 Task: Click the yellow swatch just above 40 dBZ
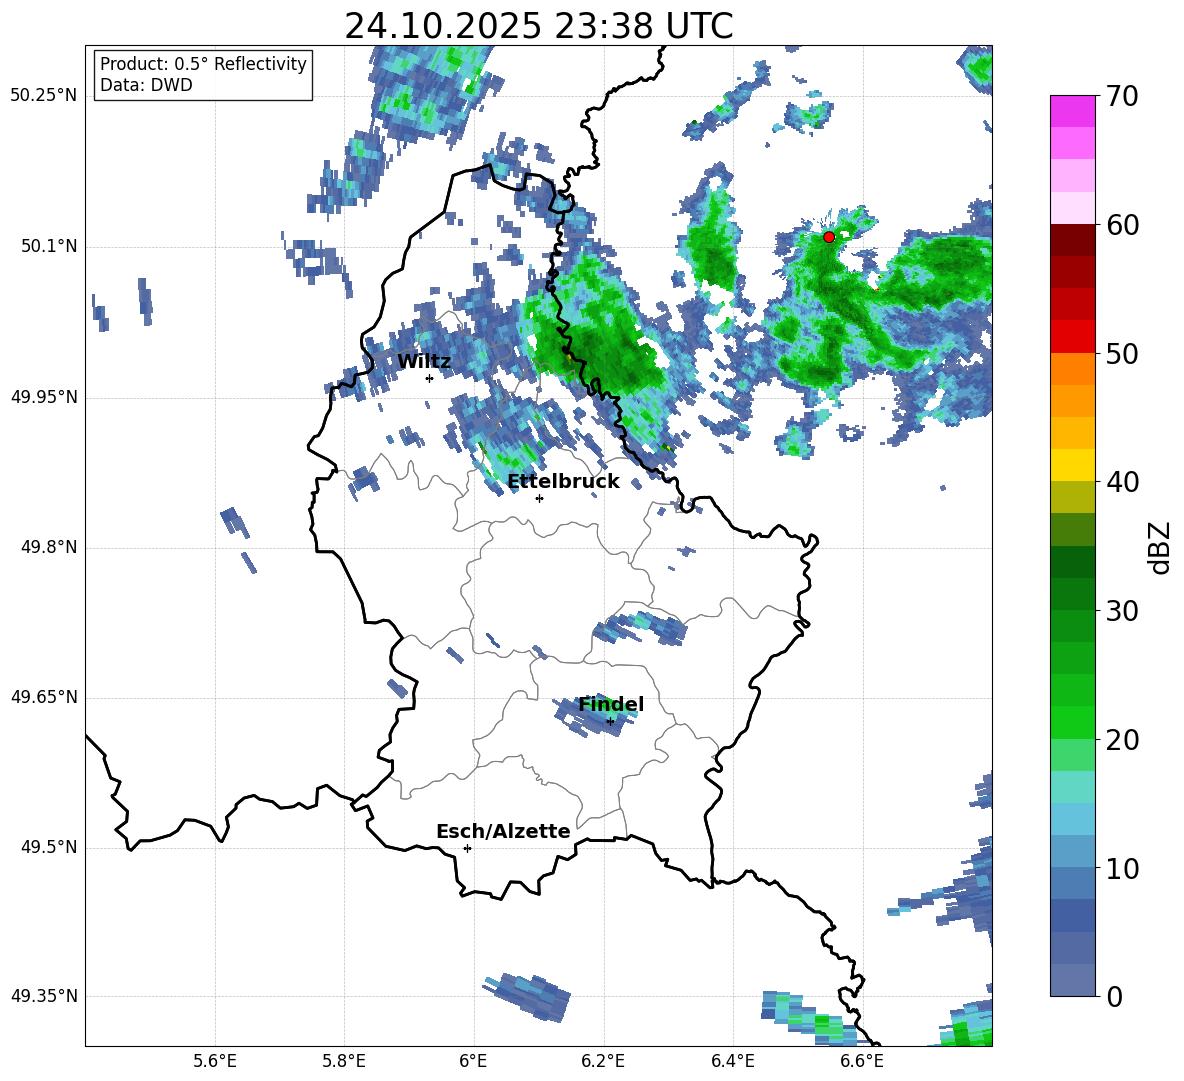(x=1073, y=465)
